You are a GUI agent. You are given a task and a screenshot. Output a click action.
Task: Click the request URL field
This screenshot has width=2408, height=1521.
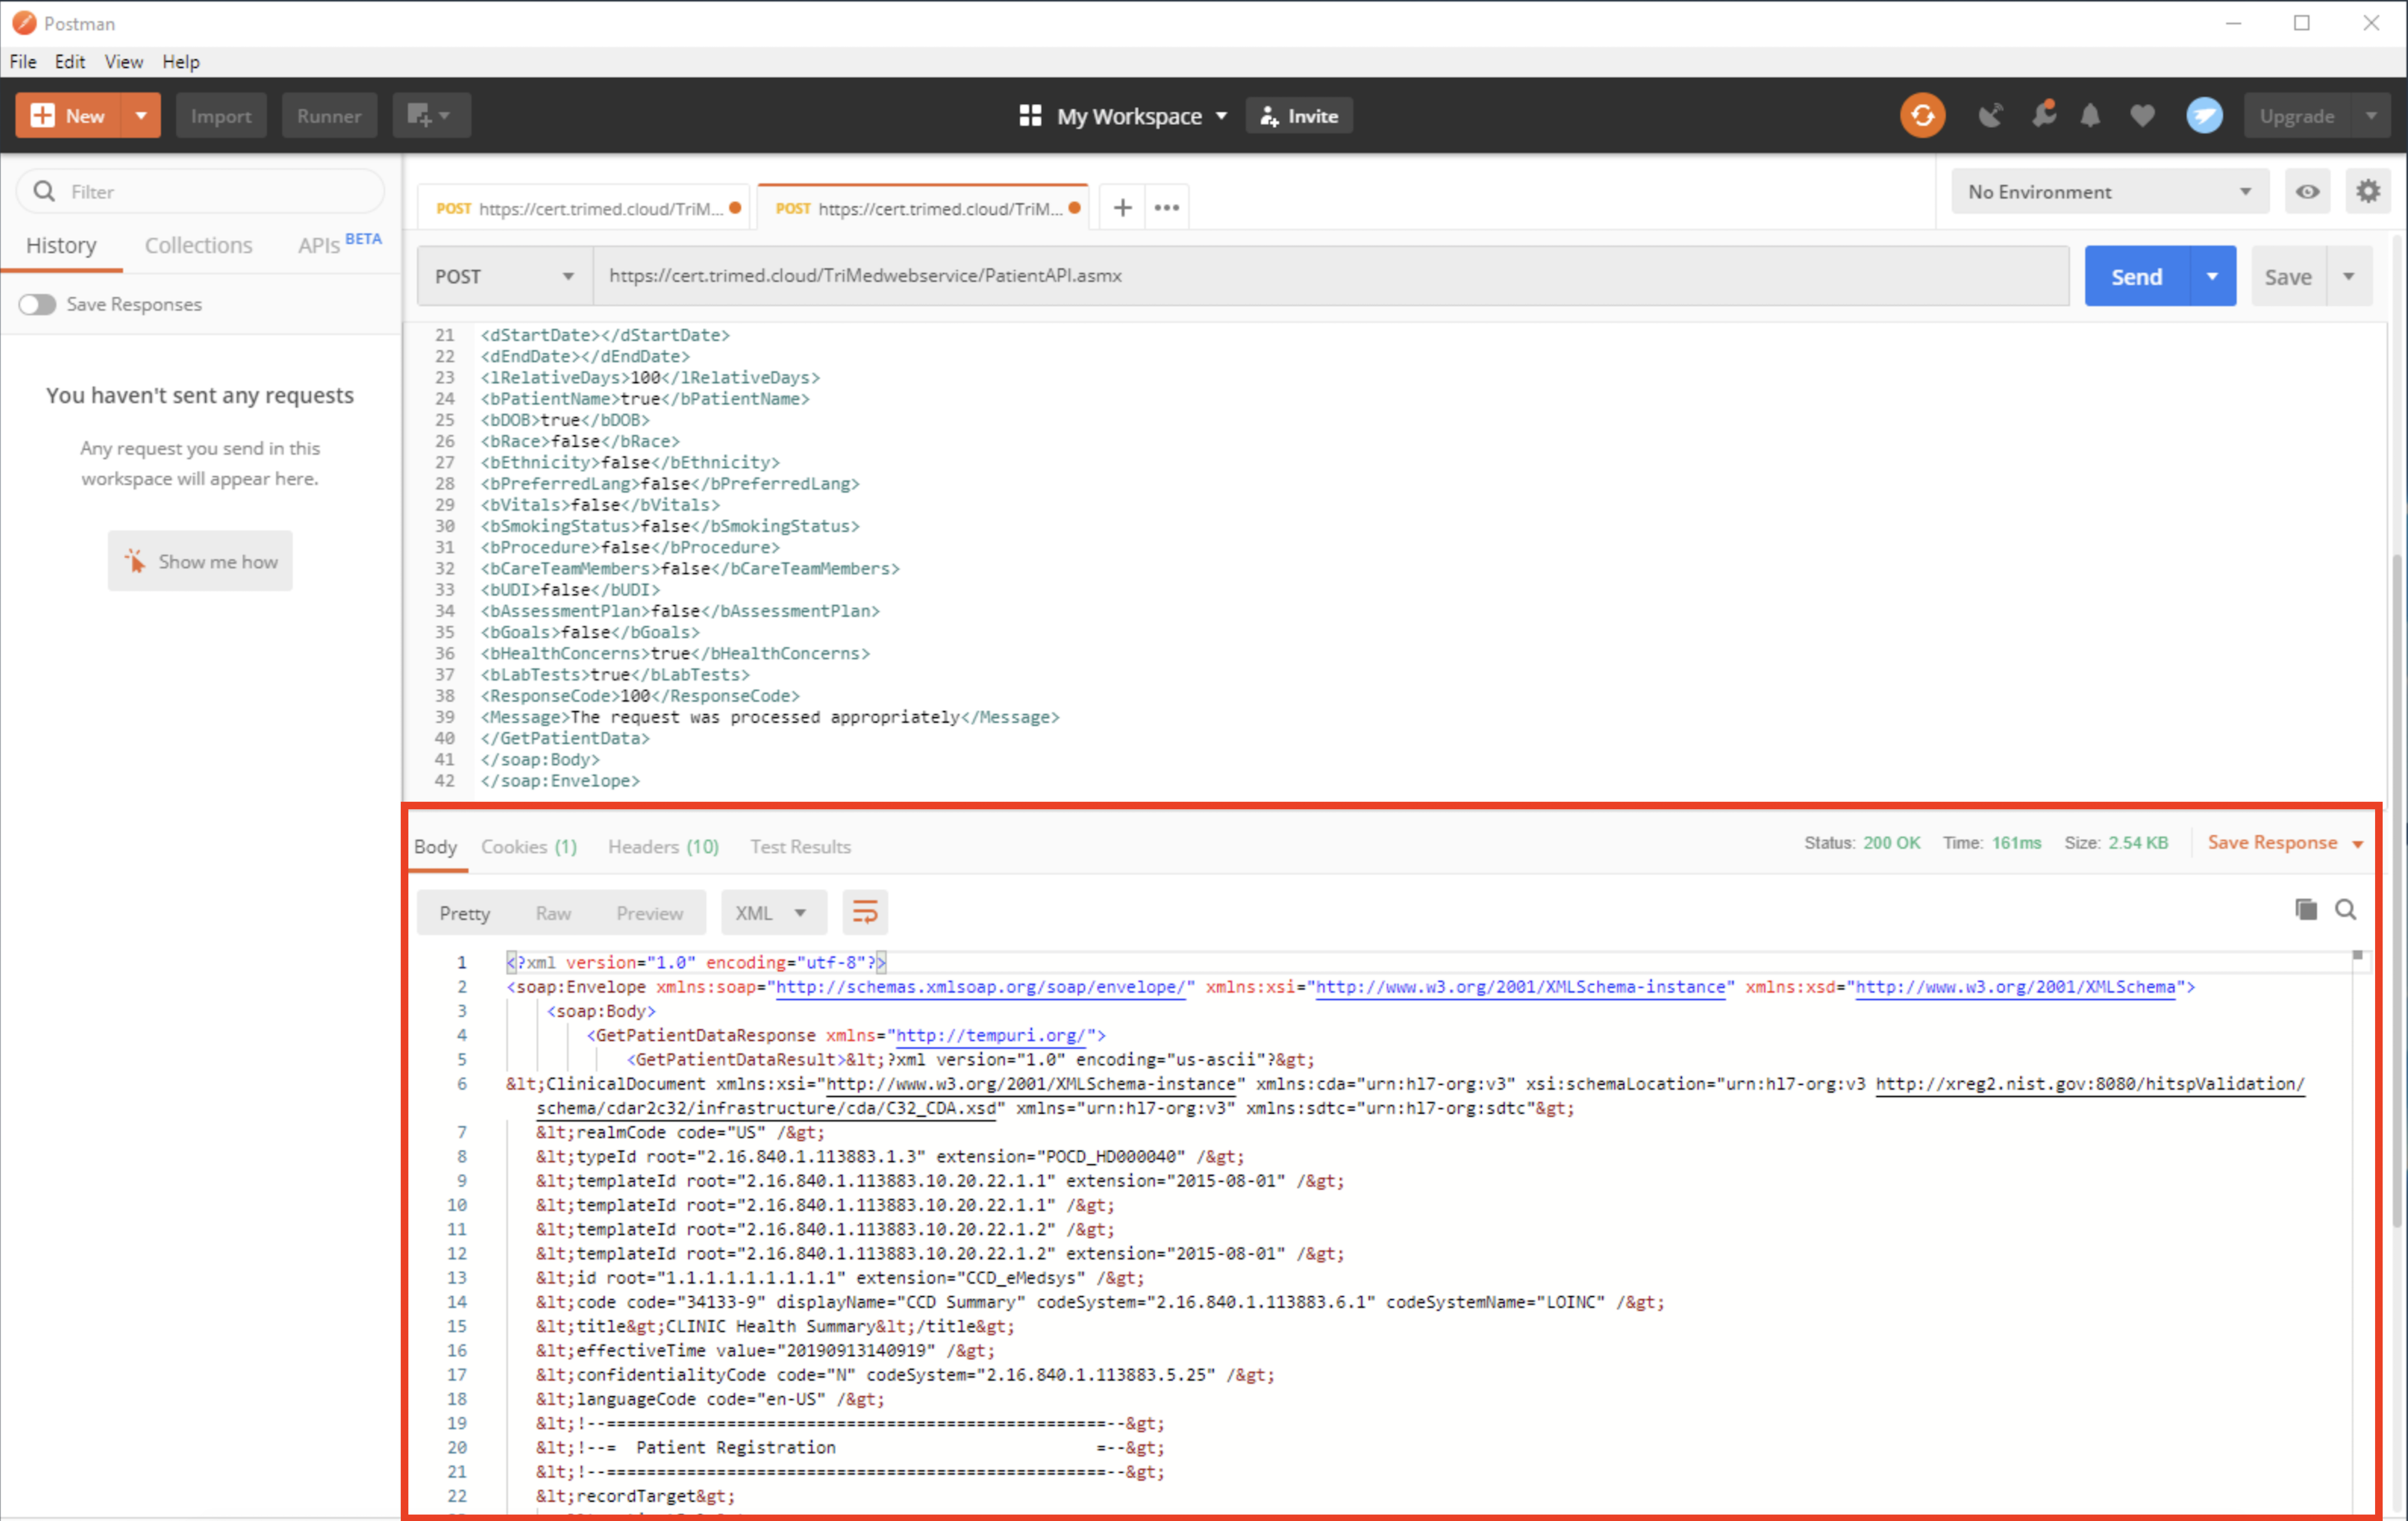point(1330,276)
